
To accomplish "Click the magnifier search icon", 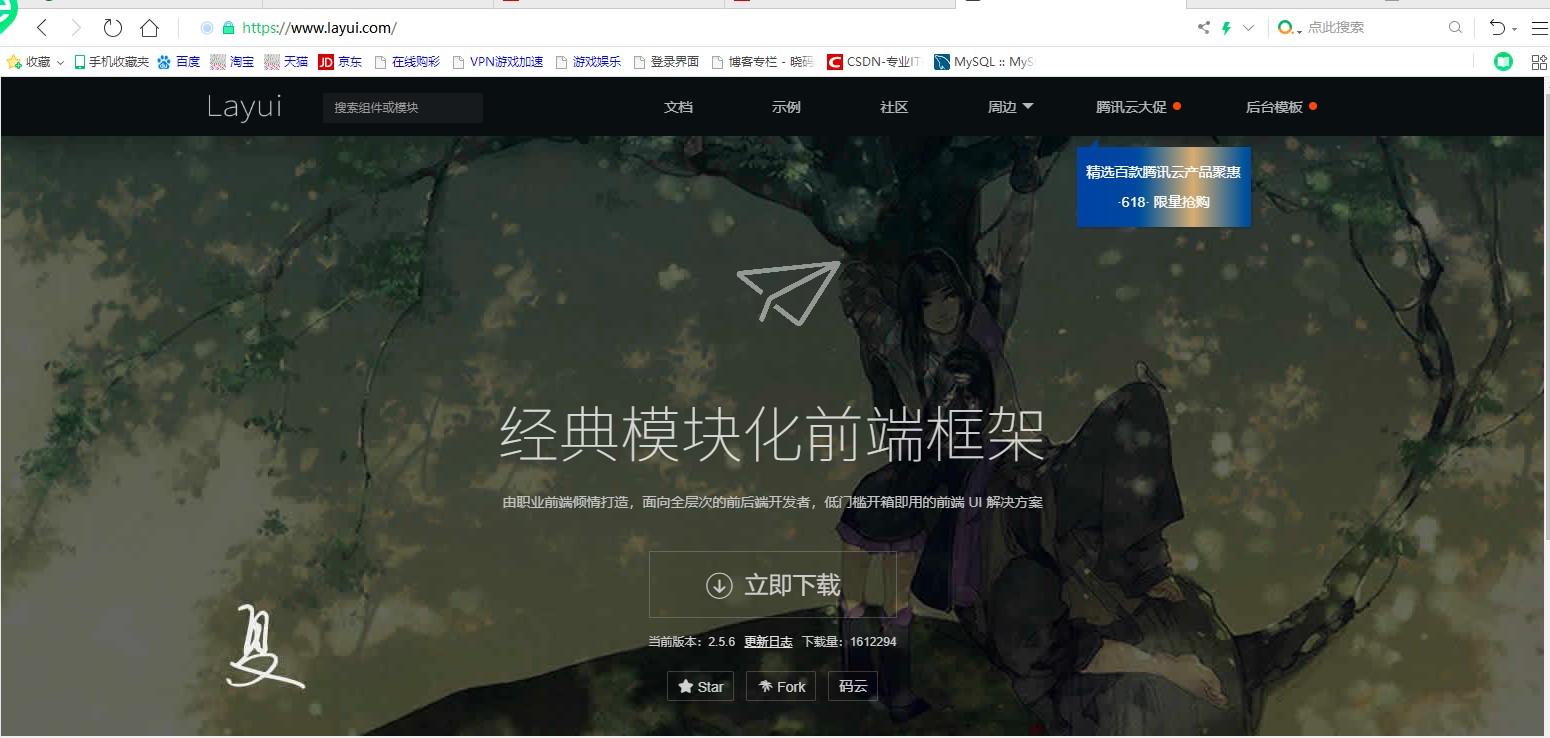I will click(x=1455, y=28).
